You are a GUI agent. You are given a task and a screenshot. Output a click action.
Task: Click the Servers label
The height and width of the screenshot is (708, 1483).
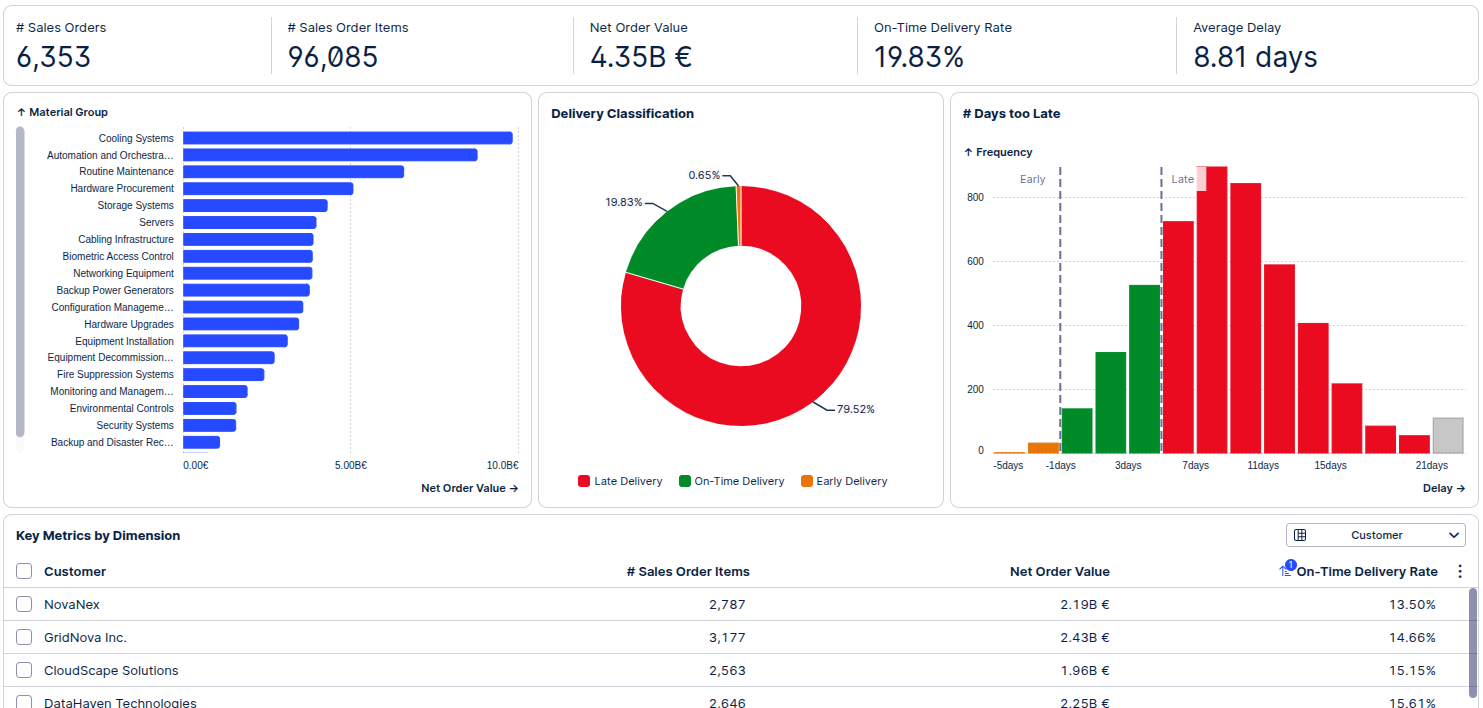pos(156,222)
